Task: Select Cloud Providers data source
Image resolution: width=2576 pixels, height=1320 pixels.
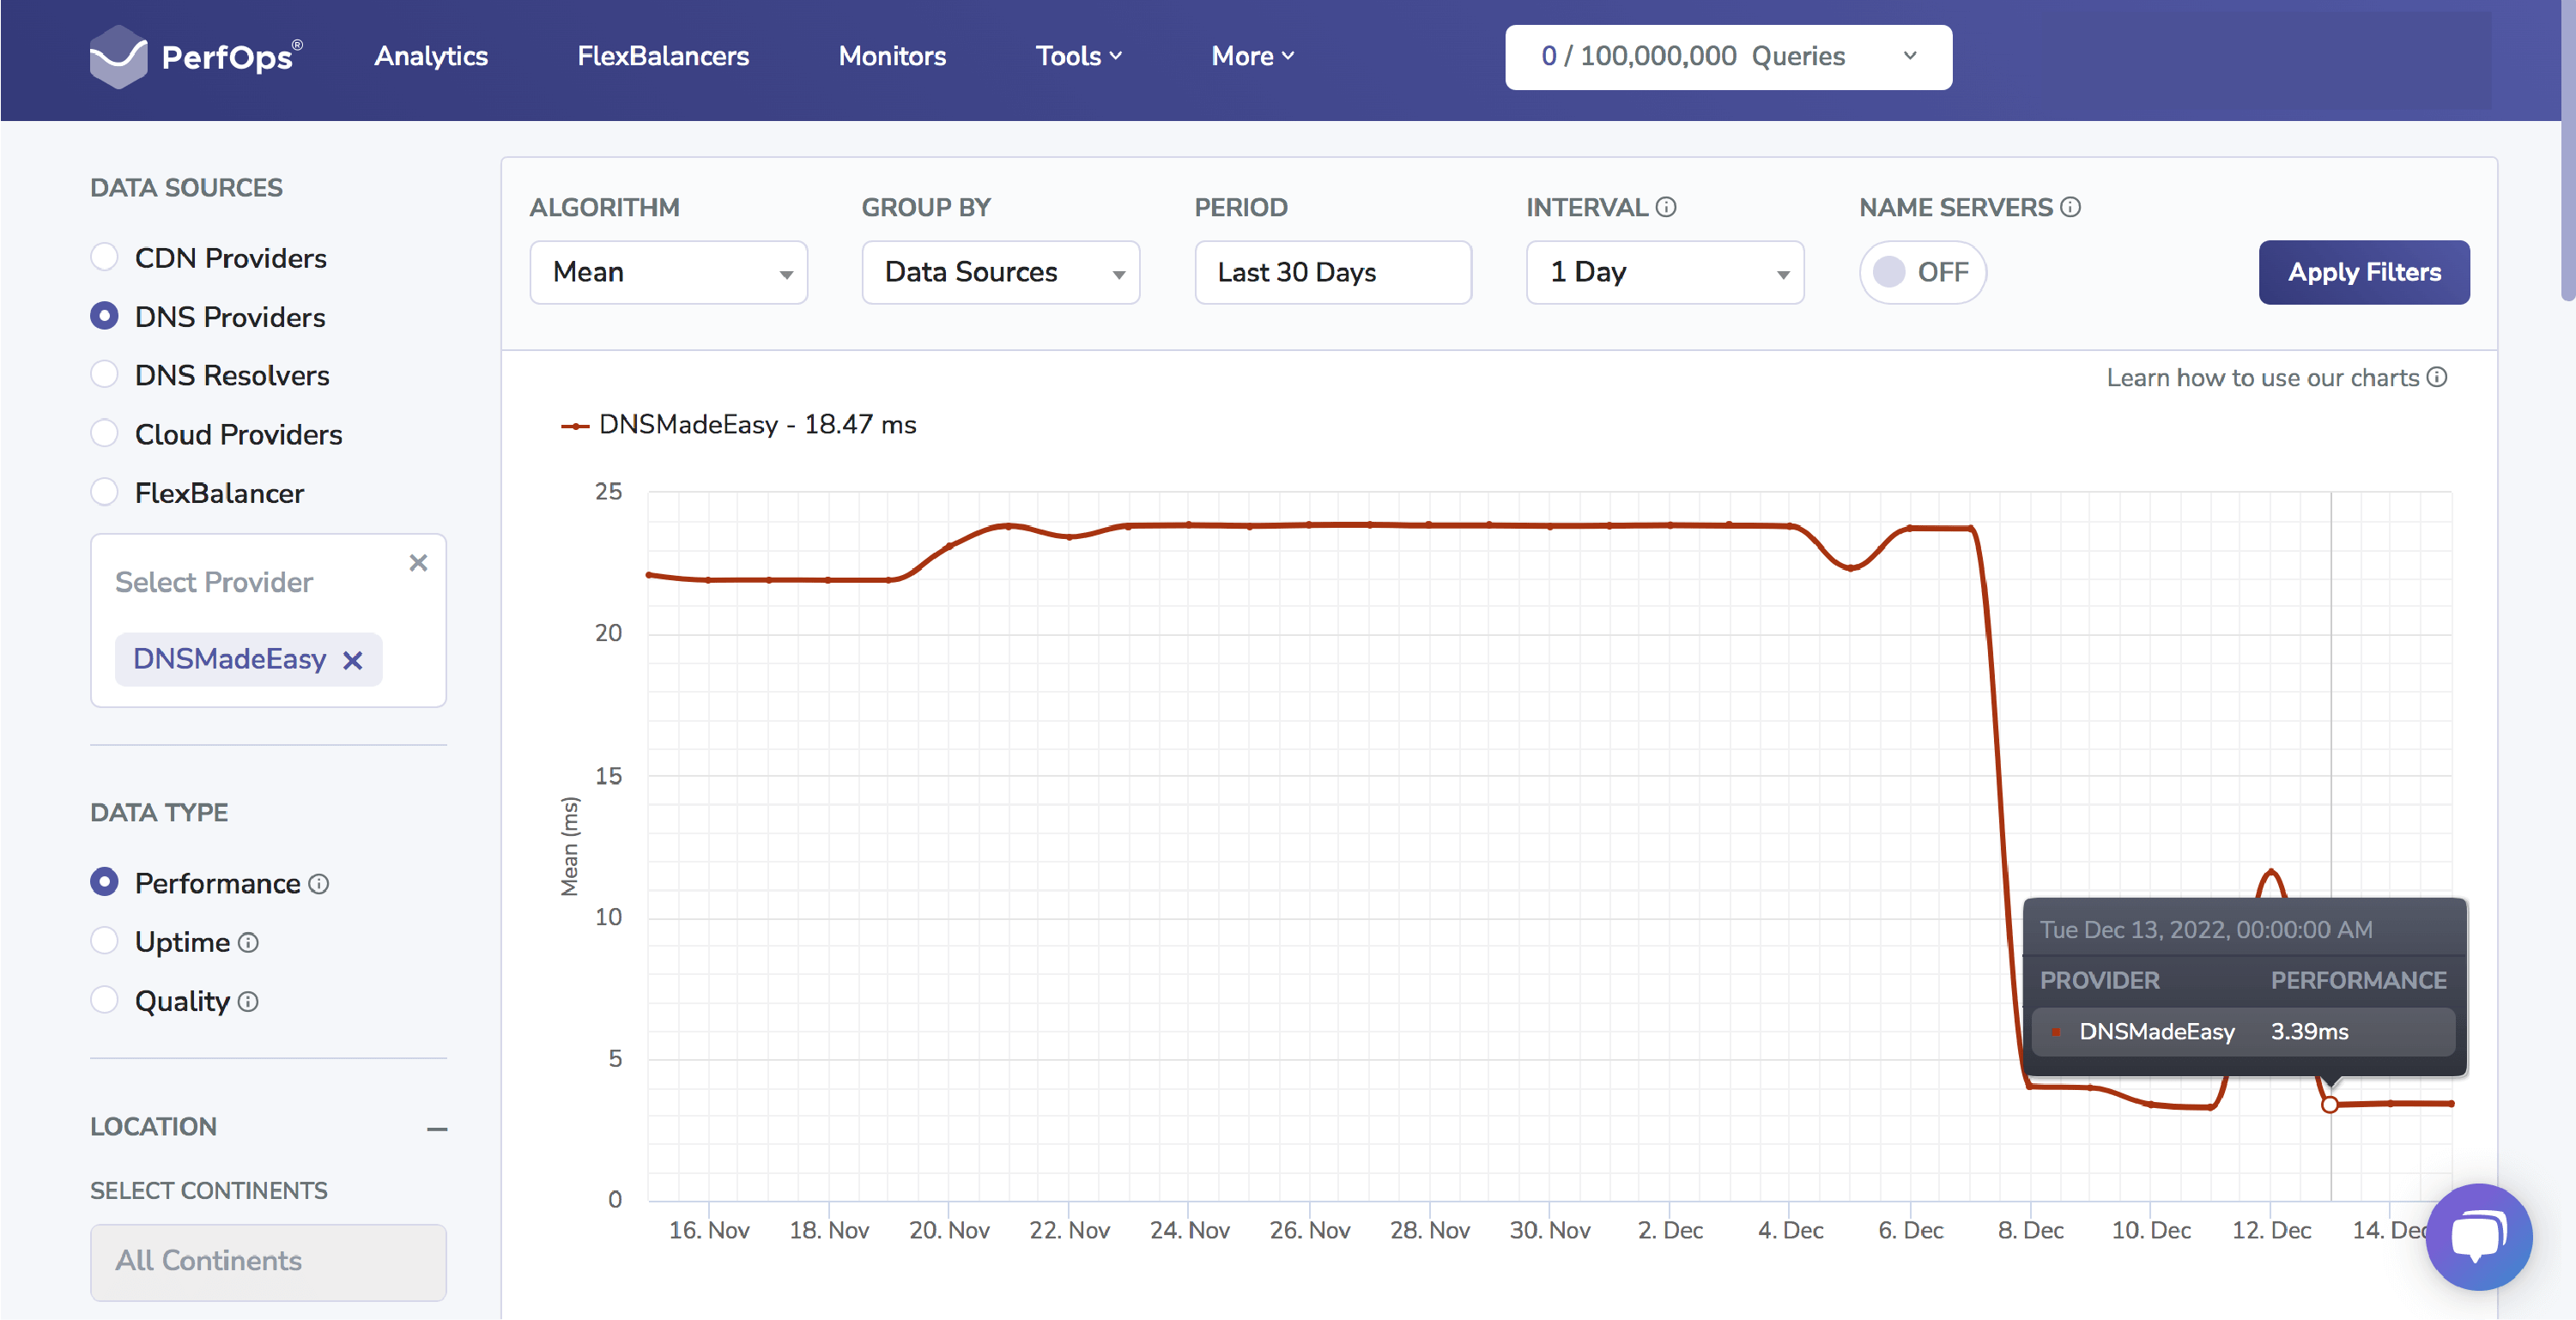Action: click(x=104, y=433)
